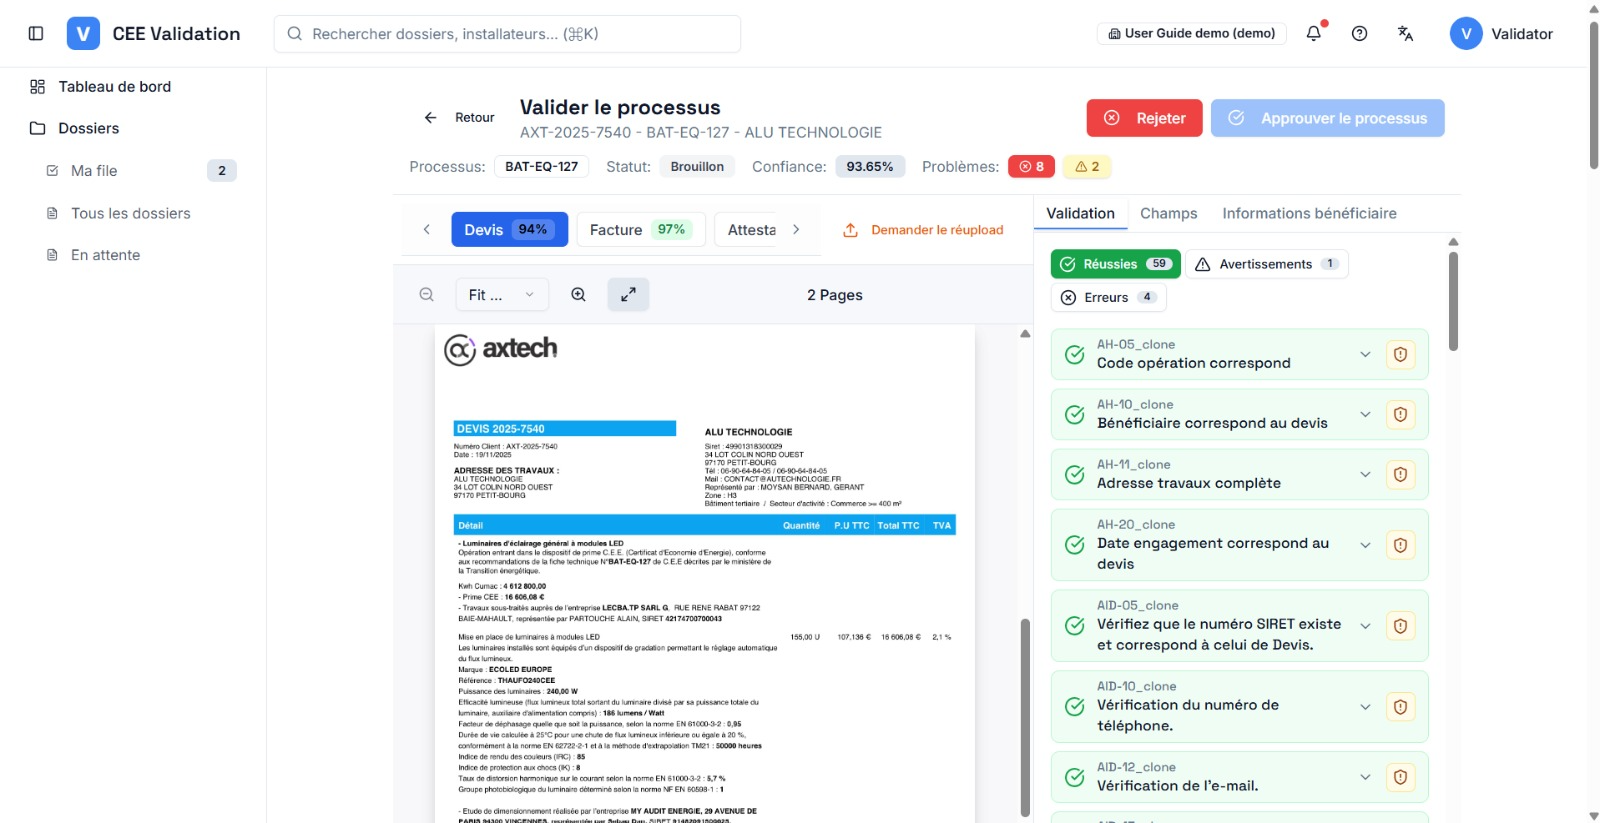The width and height of the screenshot is (1600, 823).
Task: Open the notifications bell
Action: coord(1314,33)
